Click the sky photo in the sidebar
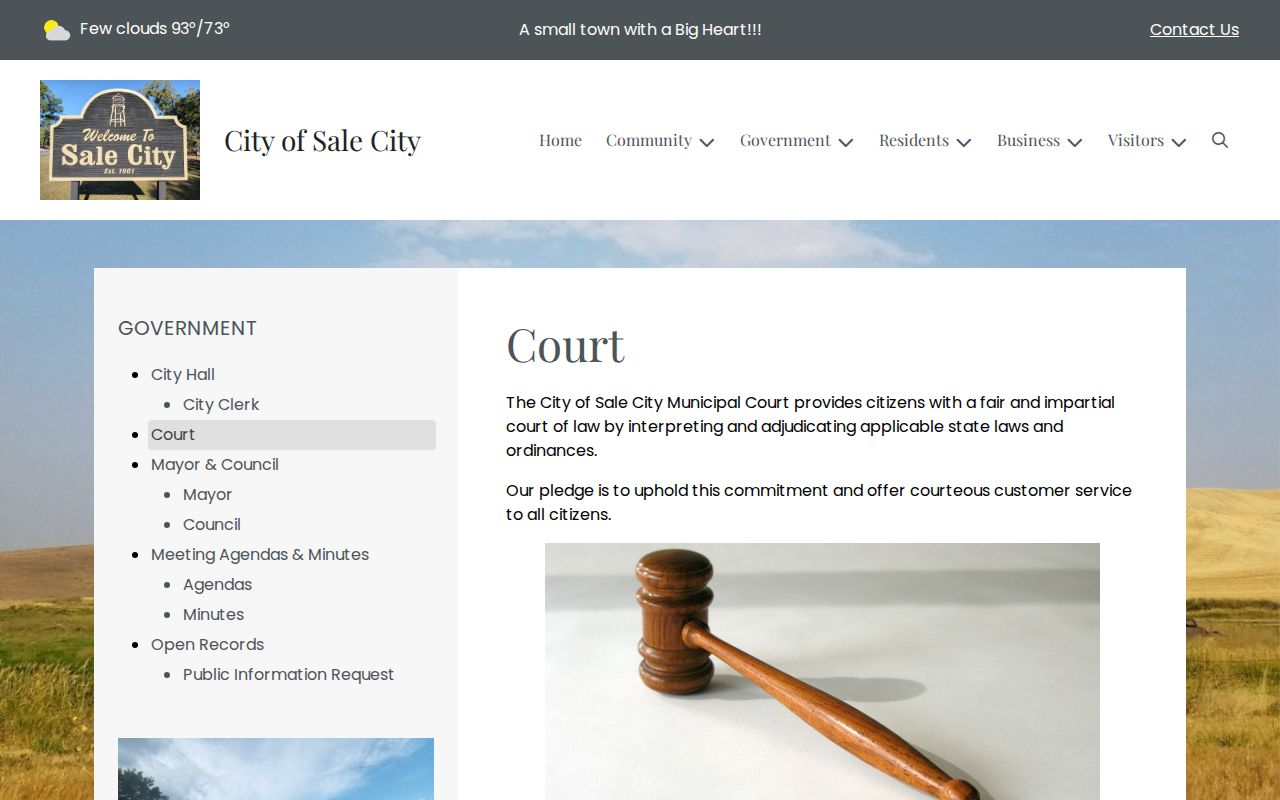1280x800 pixels. tap(276, 769)
